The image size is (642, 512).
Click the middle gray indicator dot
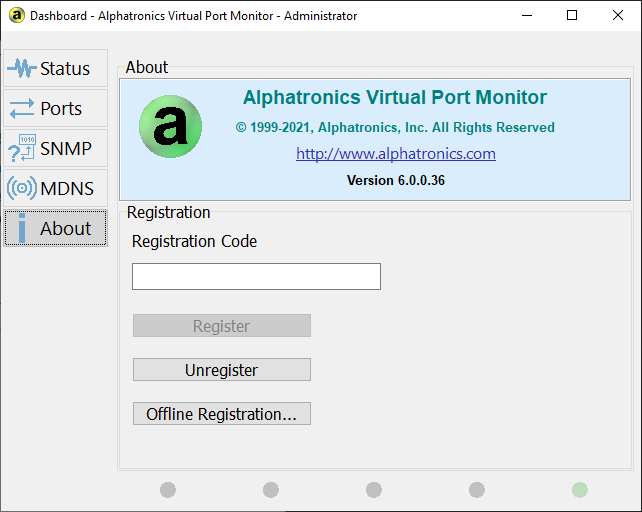click(374, 490)
